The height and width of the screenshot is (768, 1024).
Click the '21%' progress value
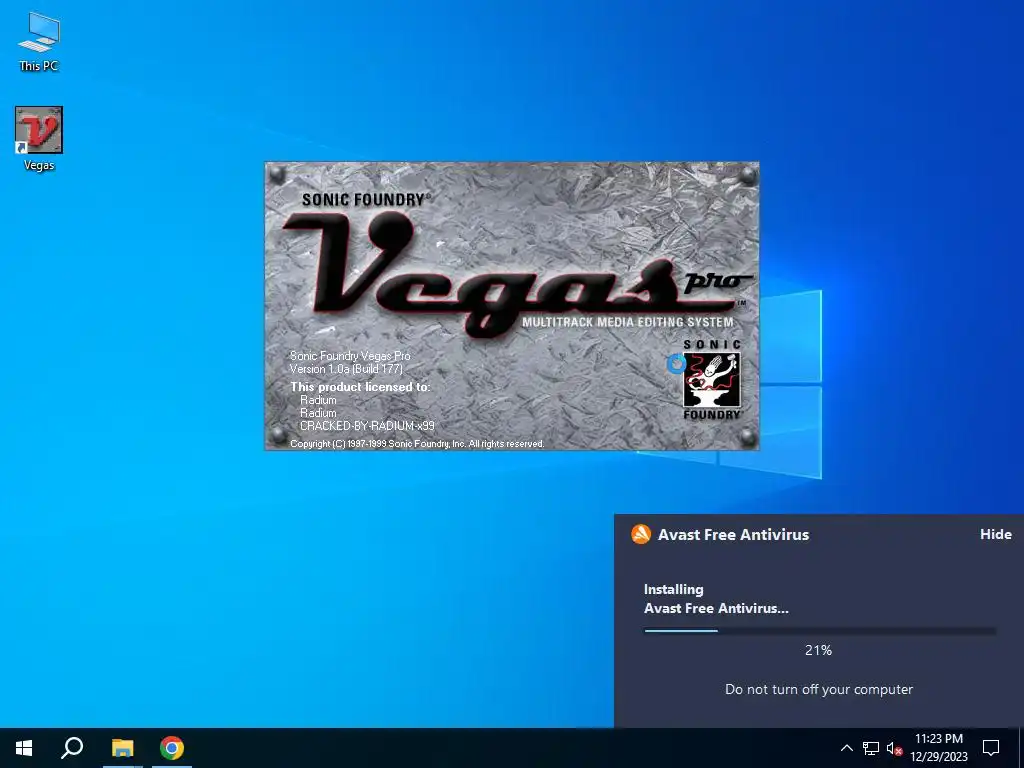pyautogui.click(x=818, y=650)
